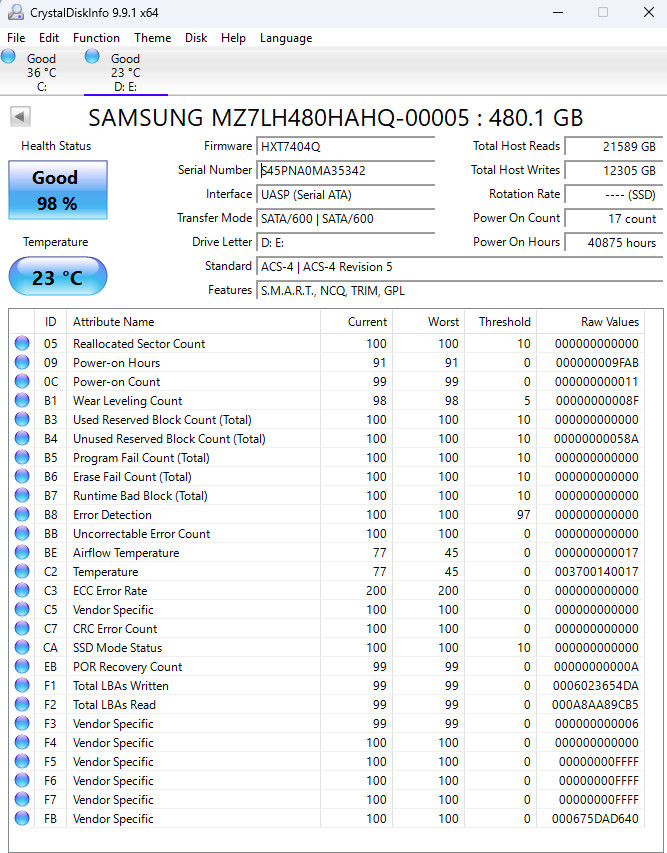Click the Transfer Mode field SATA/600
This screenshot has width=667, height=853.
(x=345, y=219)
